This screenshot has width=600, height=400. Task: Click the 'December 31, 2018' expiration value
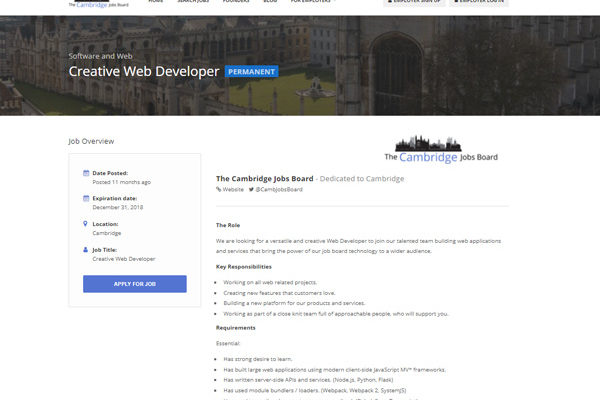click(118, 207)
